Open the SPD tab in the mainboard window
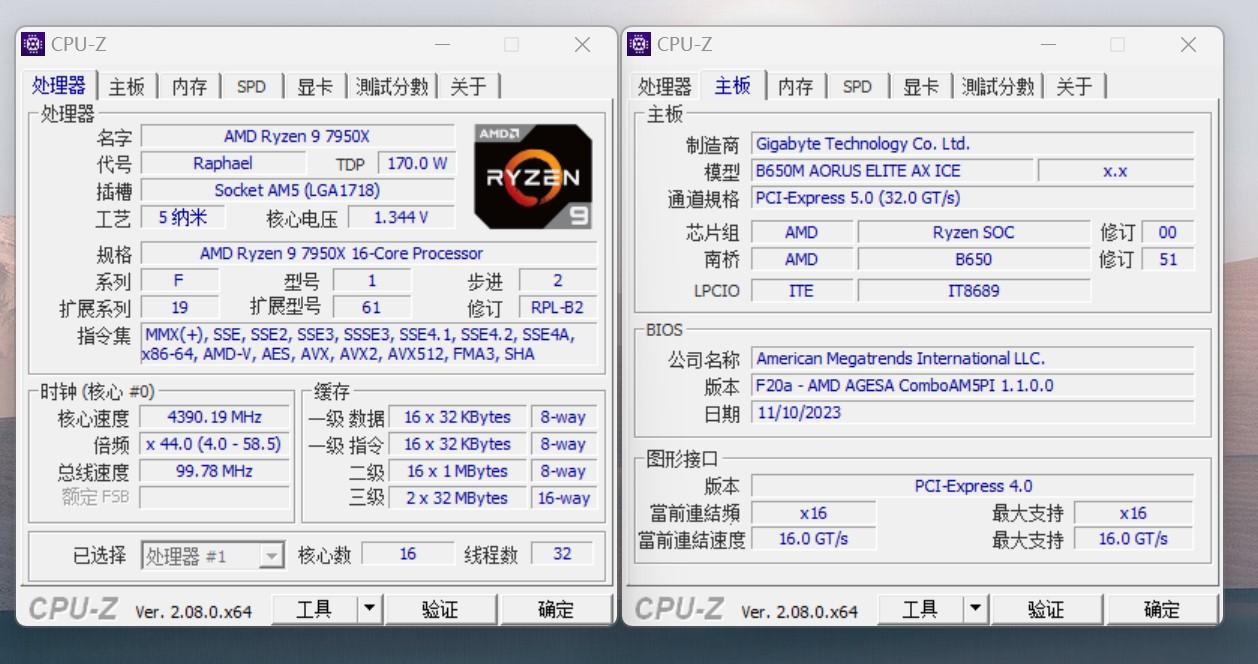The width and height of the screenshot is (1258, 664). (858, 87)
